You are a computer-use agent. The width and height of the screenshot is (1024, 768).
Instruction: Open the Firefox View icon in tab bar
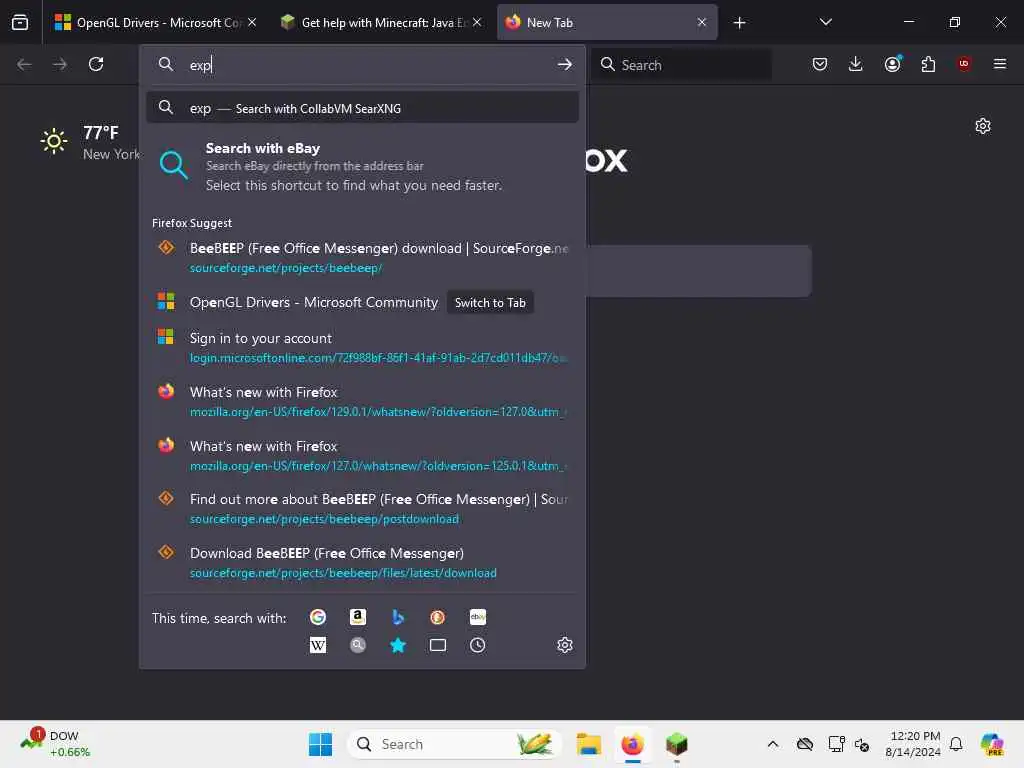tap(20, 23)
